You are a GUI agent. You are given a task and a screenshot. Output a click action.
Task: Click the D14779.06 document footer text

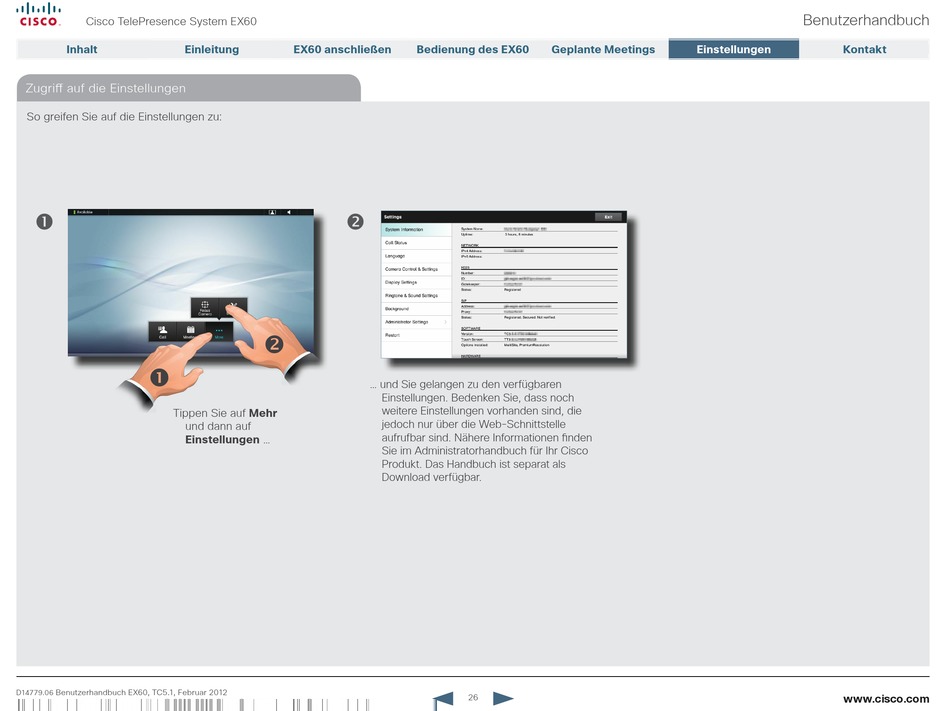(122, 692)
